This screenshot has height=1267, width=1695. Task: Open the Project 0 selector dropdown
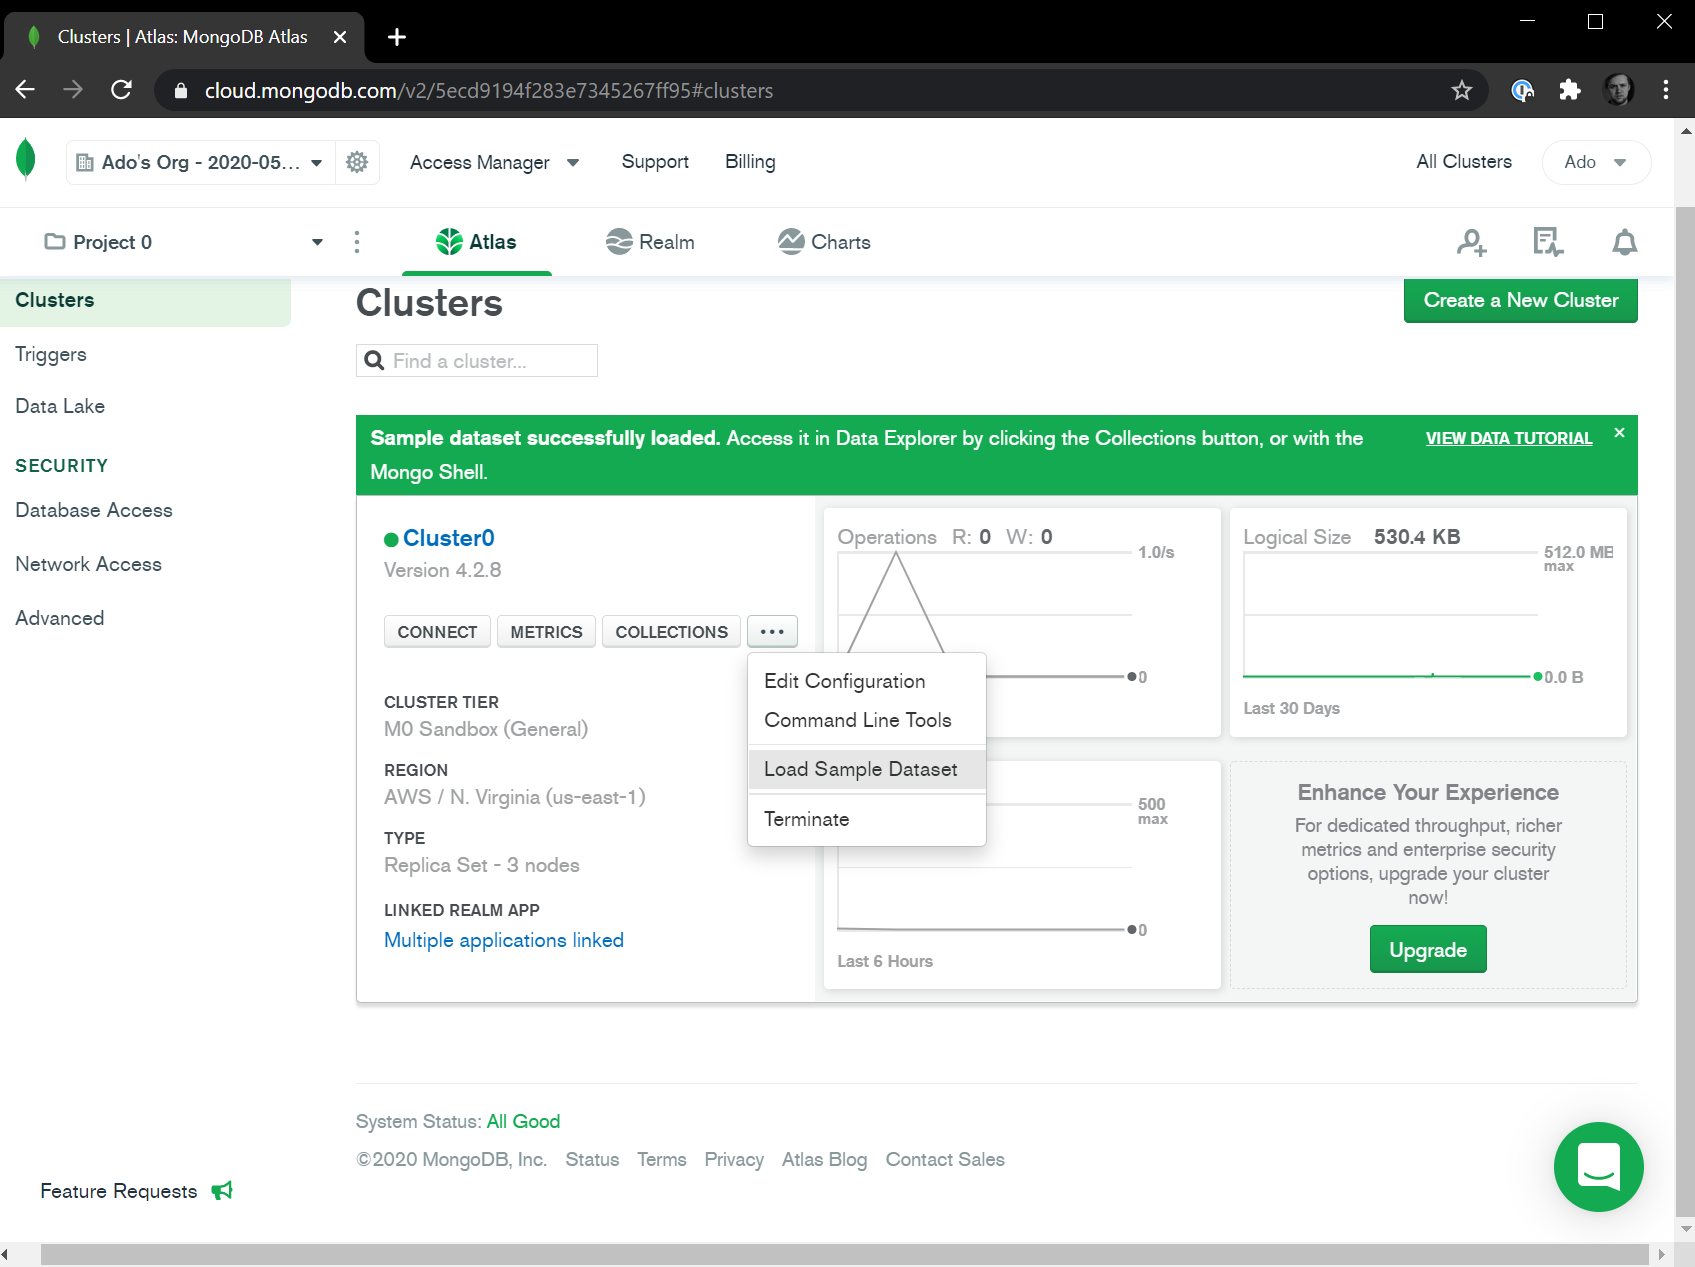184,242
